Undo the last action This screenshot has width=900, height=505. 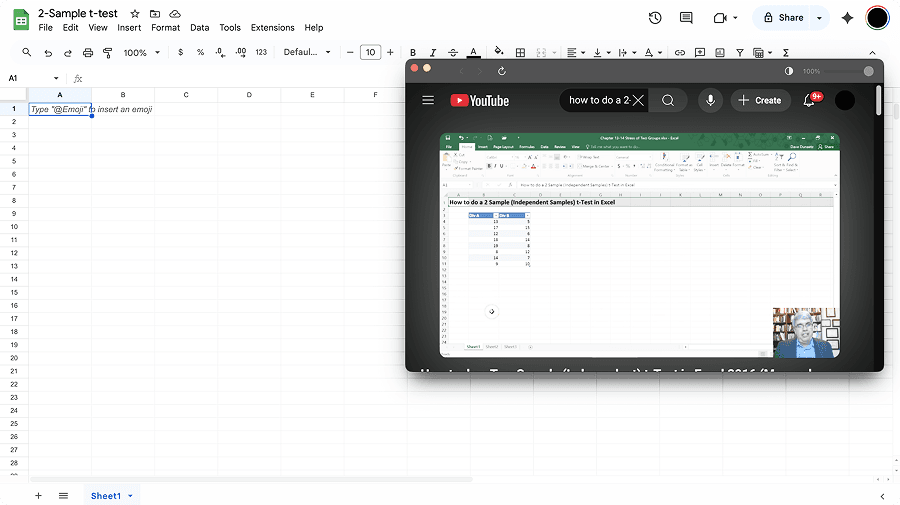click(x=48, y=53)
